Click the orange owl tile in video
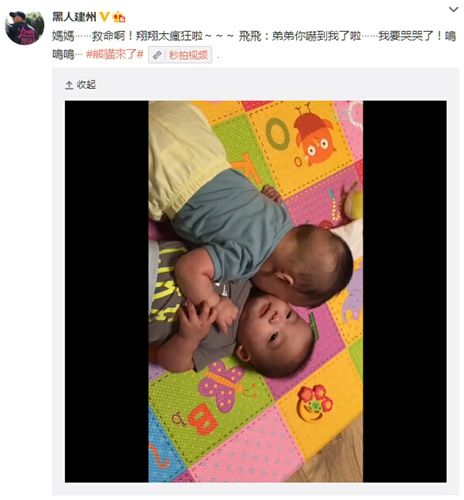464x500 pixels. click(314, 137)
